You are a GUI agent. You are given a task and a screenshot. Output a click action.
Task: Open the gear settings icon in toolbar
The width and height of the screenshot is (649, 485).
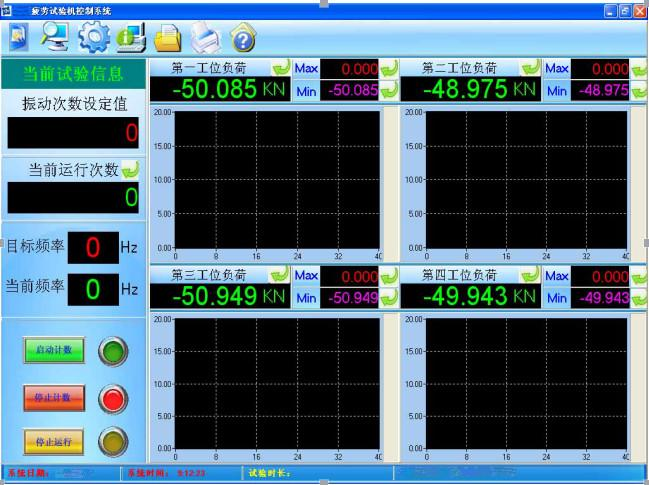[94, 37]
